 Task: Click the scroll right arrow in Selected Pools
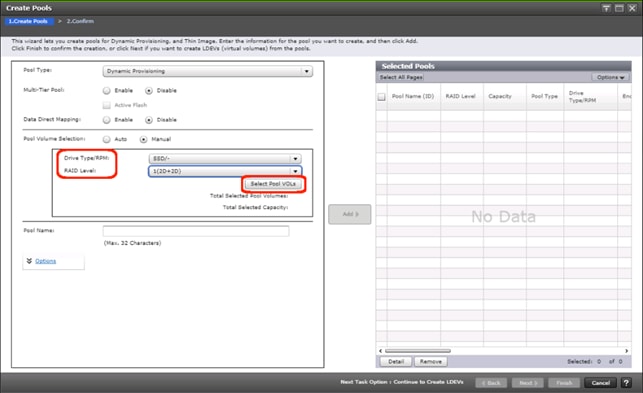coord(626,351)
